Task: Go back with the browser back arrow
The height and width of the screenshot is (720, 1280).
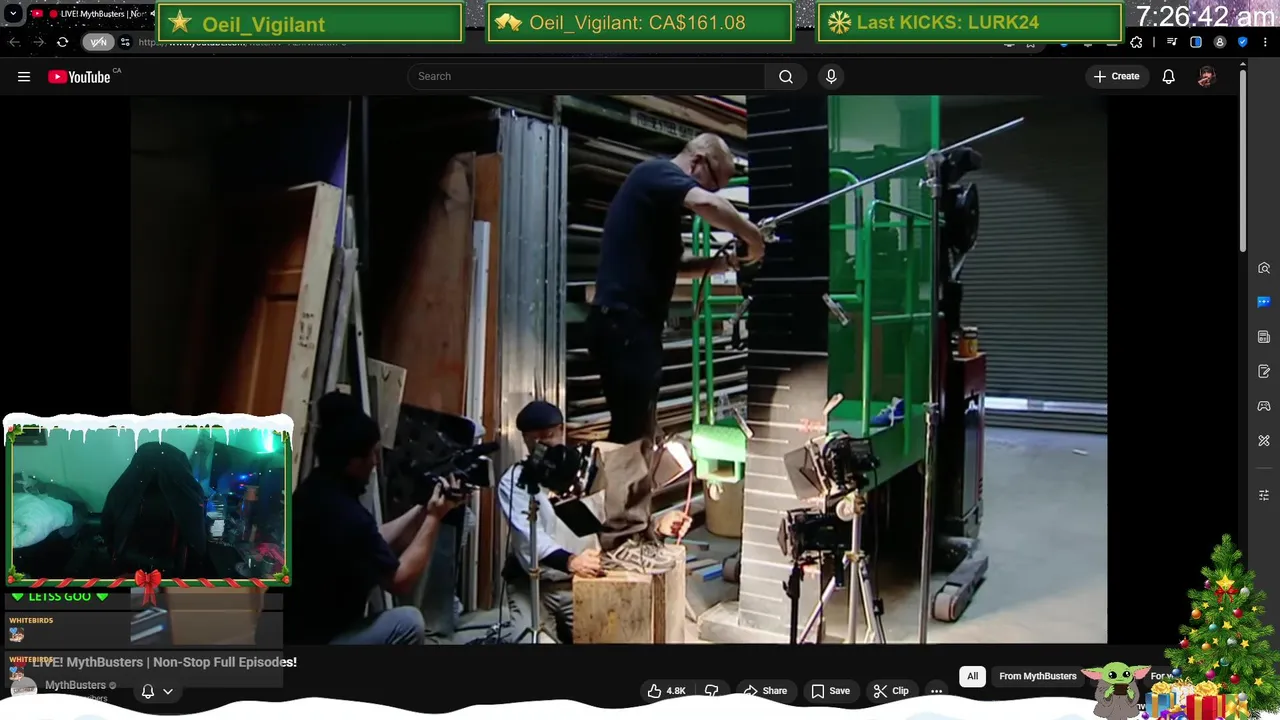Action: point(14,42)
